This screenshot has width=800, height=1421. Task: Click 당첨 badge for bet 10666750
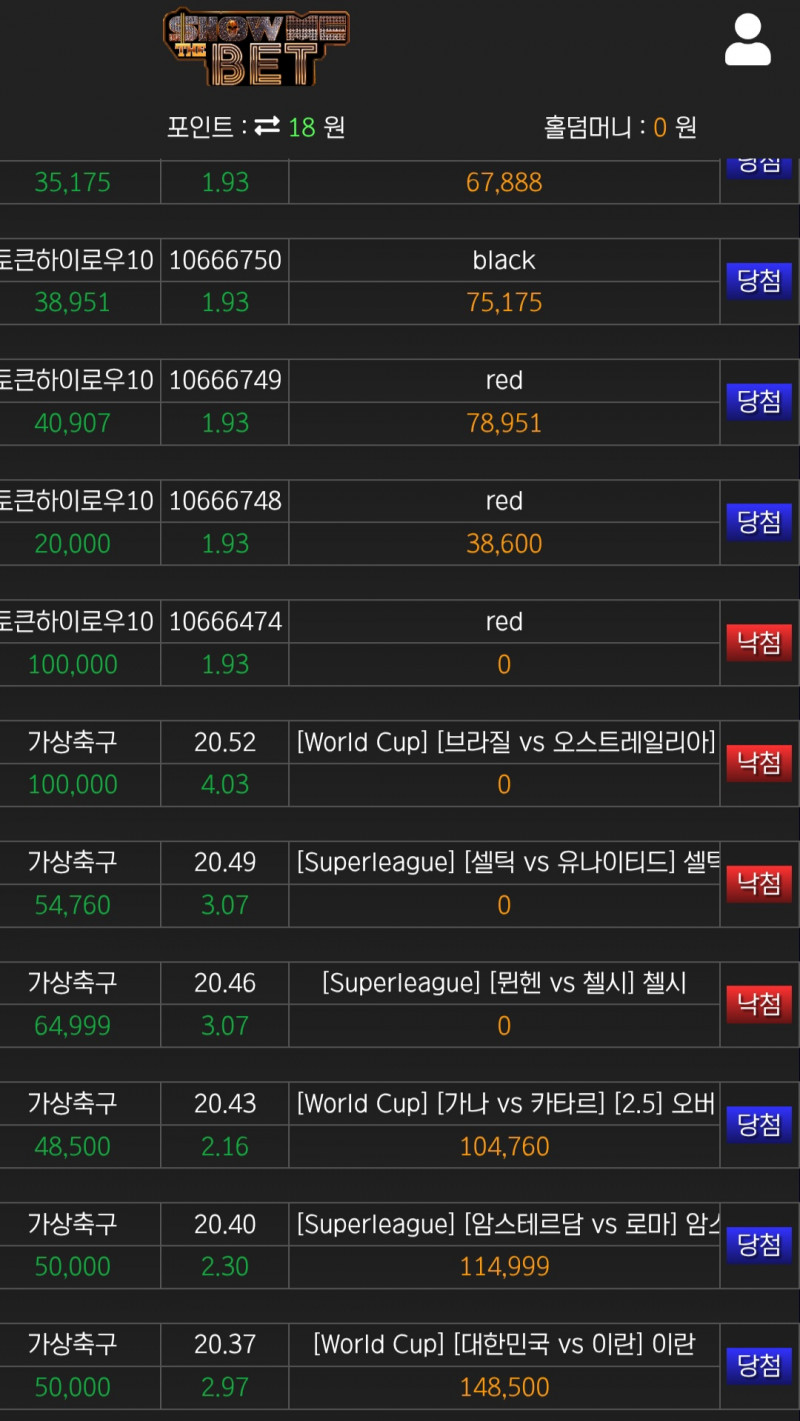[759, 281]
